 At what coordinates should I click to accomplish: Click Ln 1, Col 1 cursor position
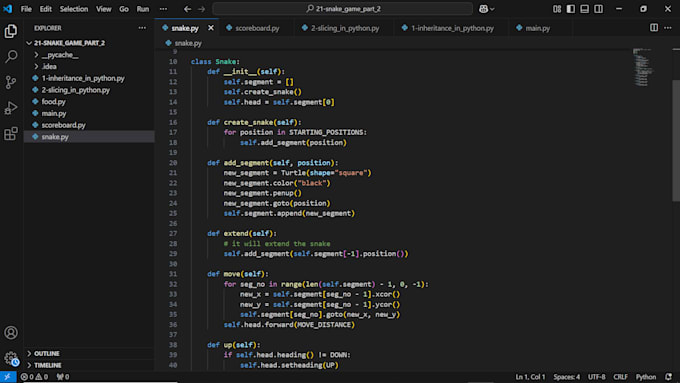coord(530,377)
